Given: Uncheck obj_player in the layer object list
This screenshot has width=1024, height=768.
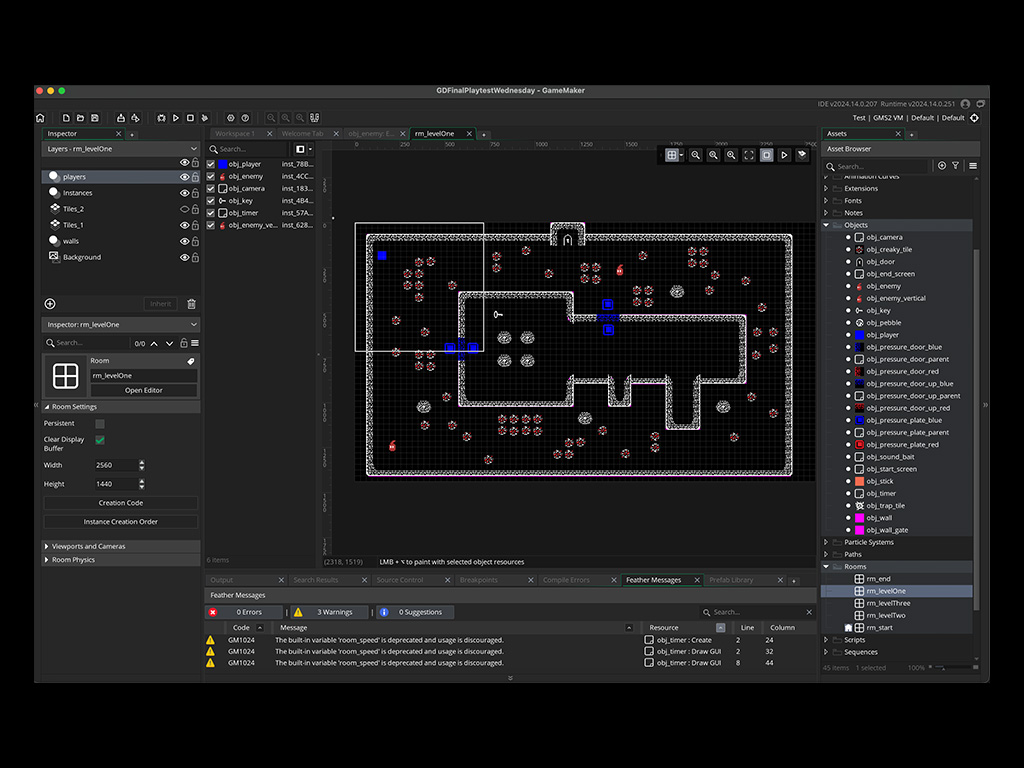Looking at the screenshot, I should click(x=210, y=164).
